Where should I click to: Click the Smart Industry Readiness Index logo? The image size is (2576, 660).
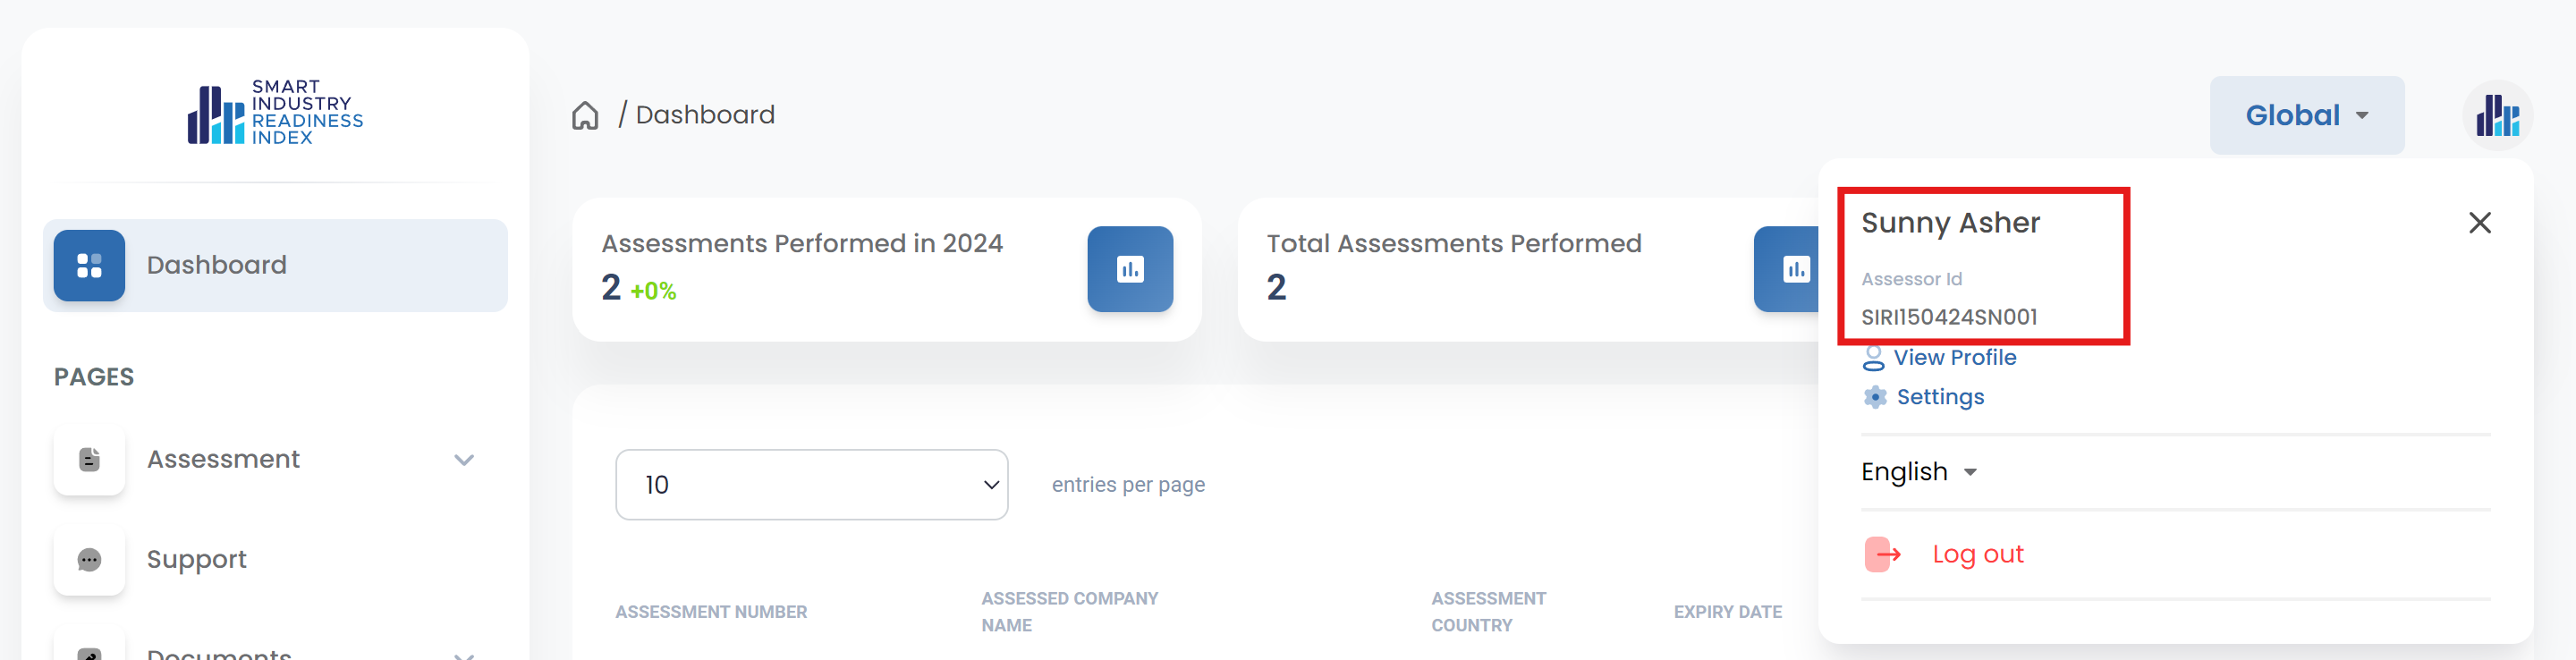275,112
